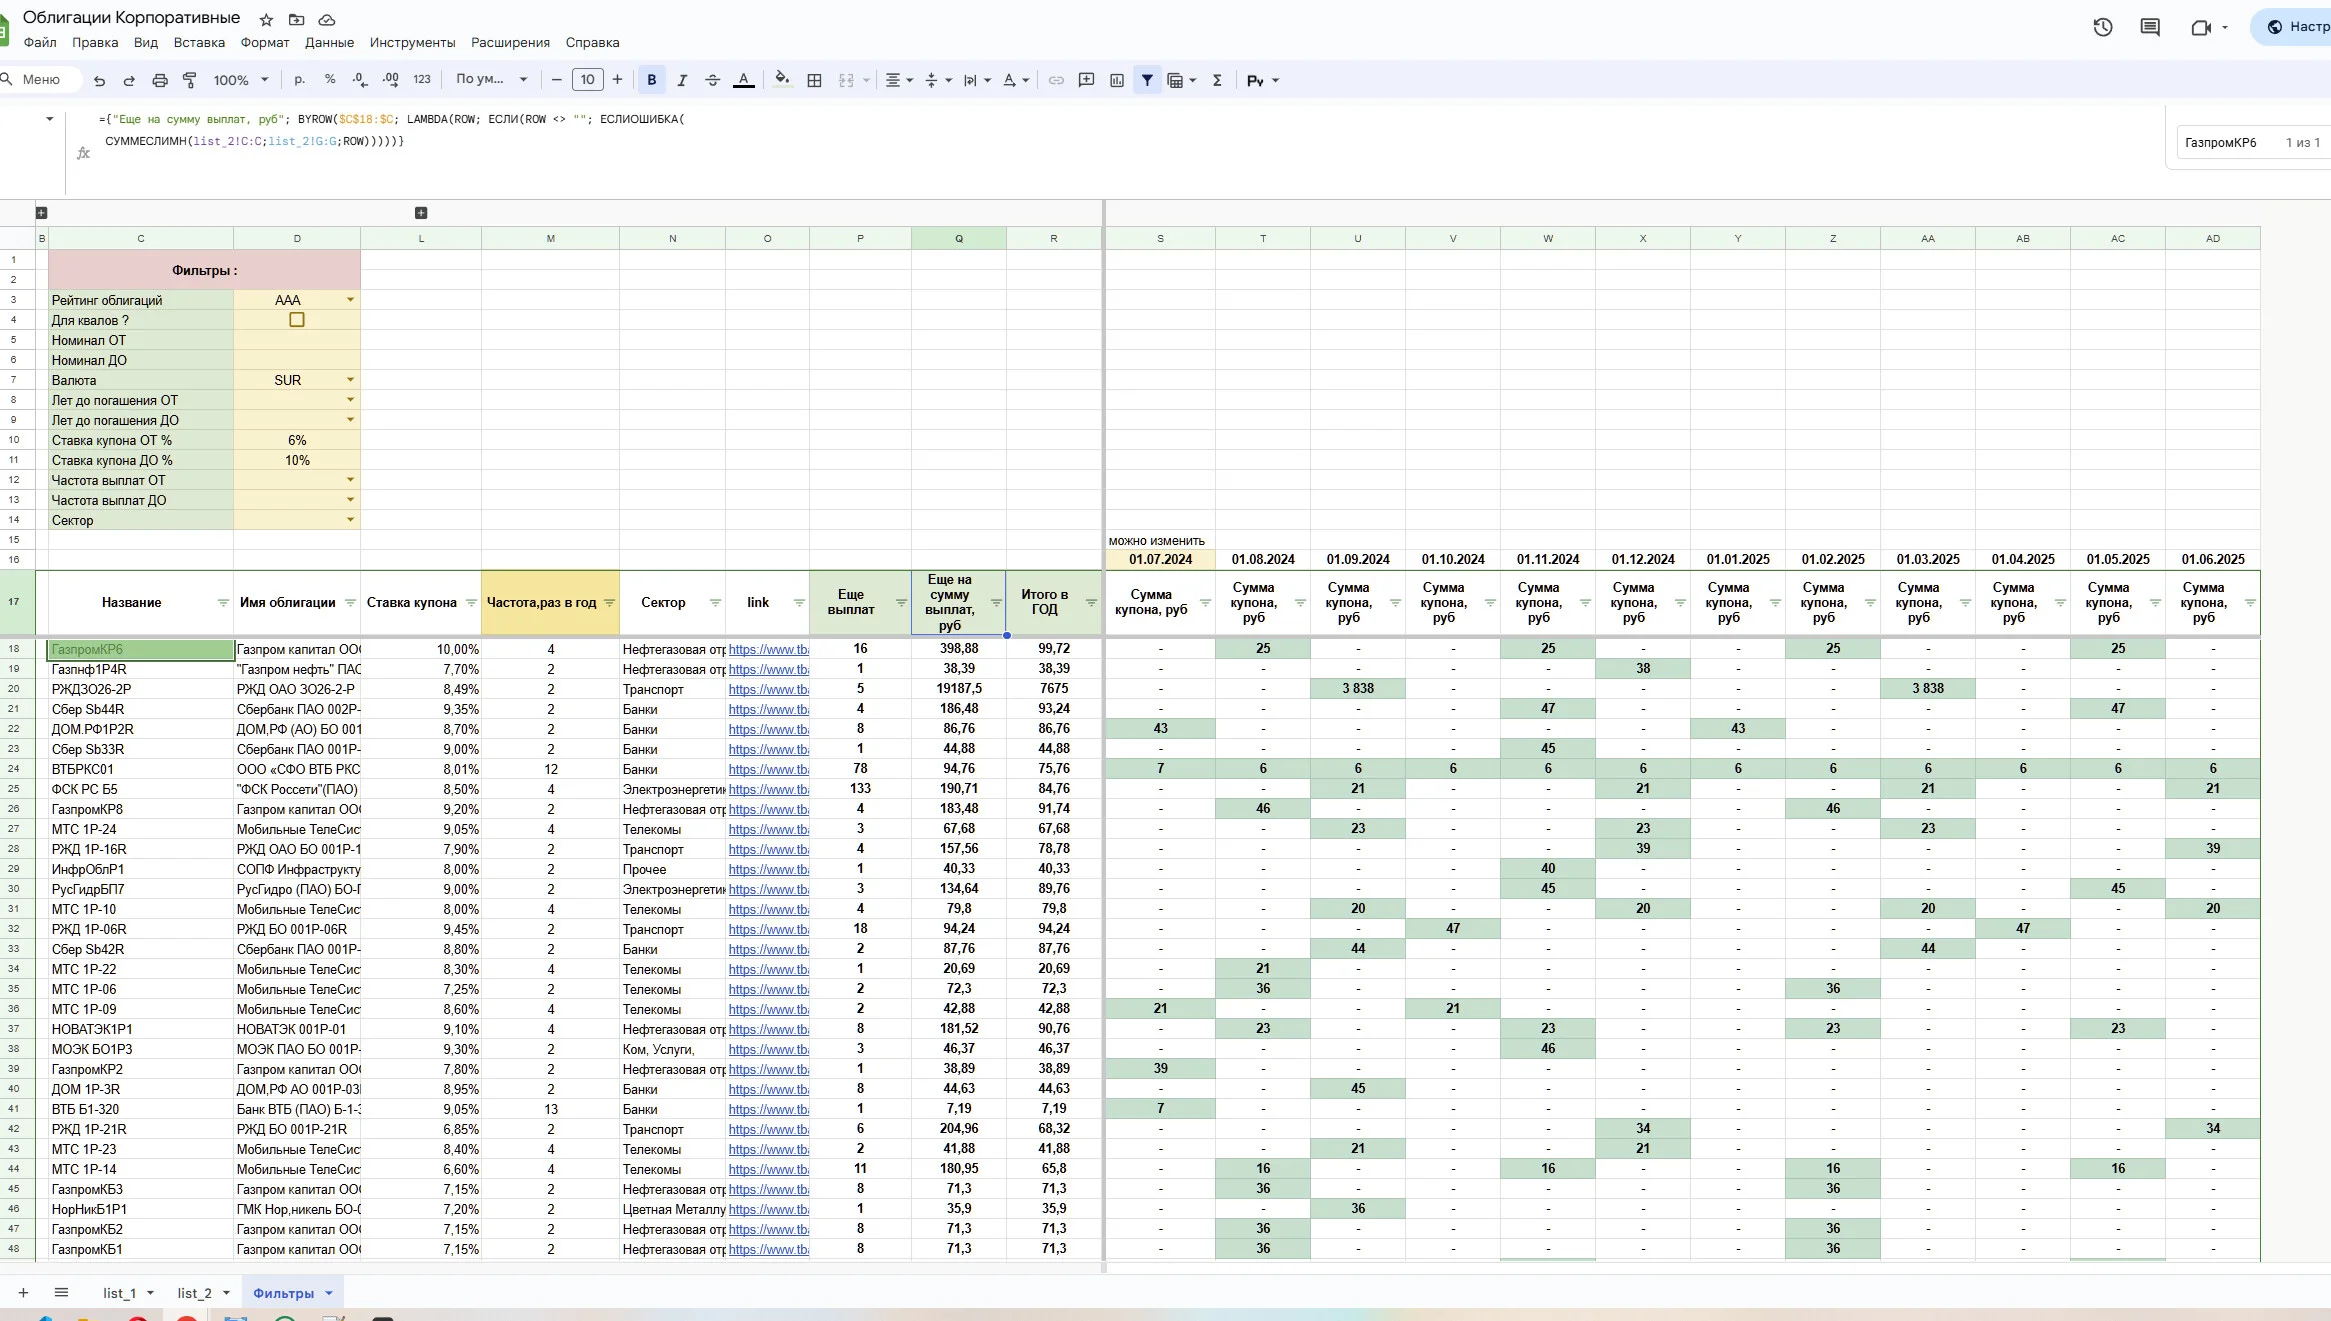This screenshot has height=1321, width=2331.
Task: Redo the last undone action
Action: pos(129,80)
